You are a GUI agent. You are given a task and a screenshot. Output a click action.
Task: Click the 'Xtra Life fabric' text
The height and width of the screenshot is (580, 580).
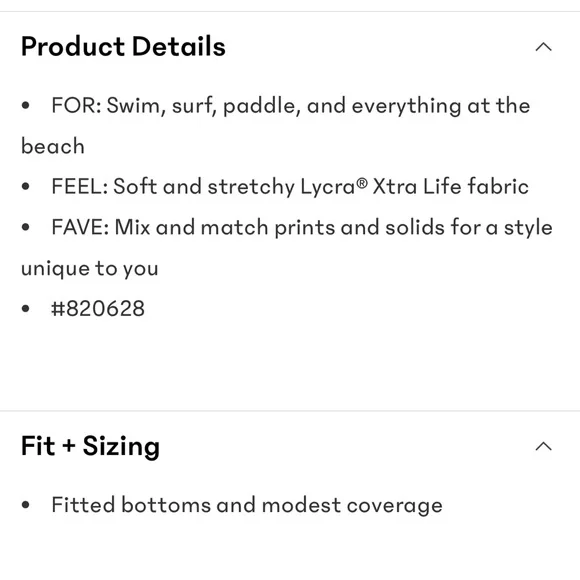coord(451,186)
